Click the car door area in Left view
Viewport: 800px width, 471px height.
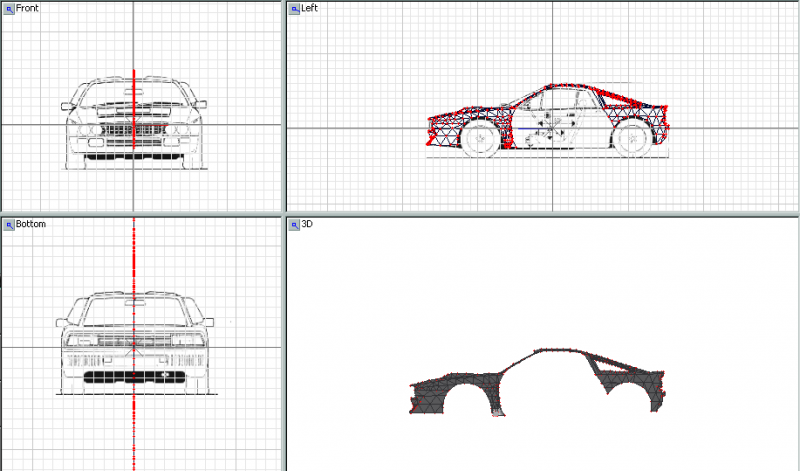coord(555,125)
